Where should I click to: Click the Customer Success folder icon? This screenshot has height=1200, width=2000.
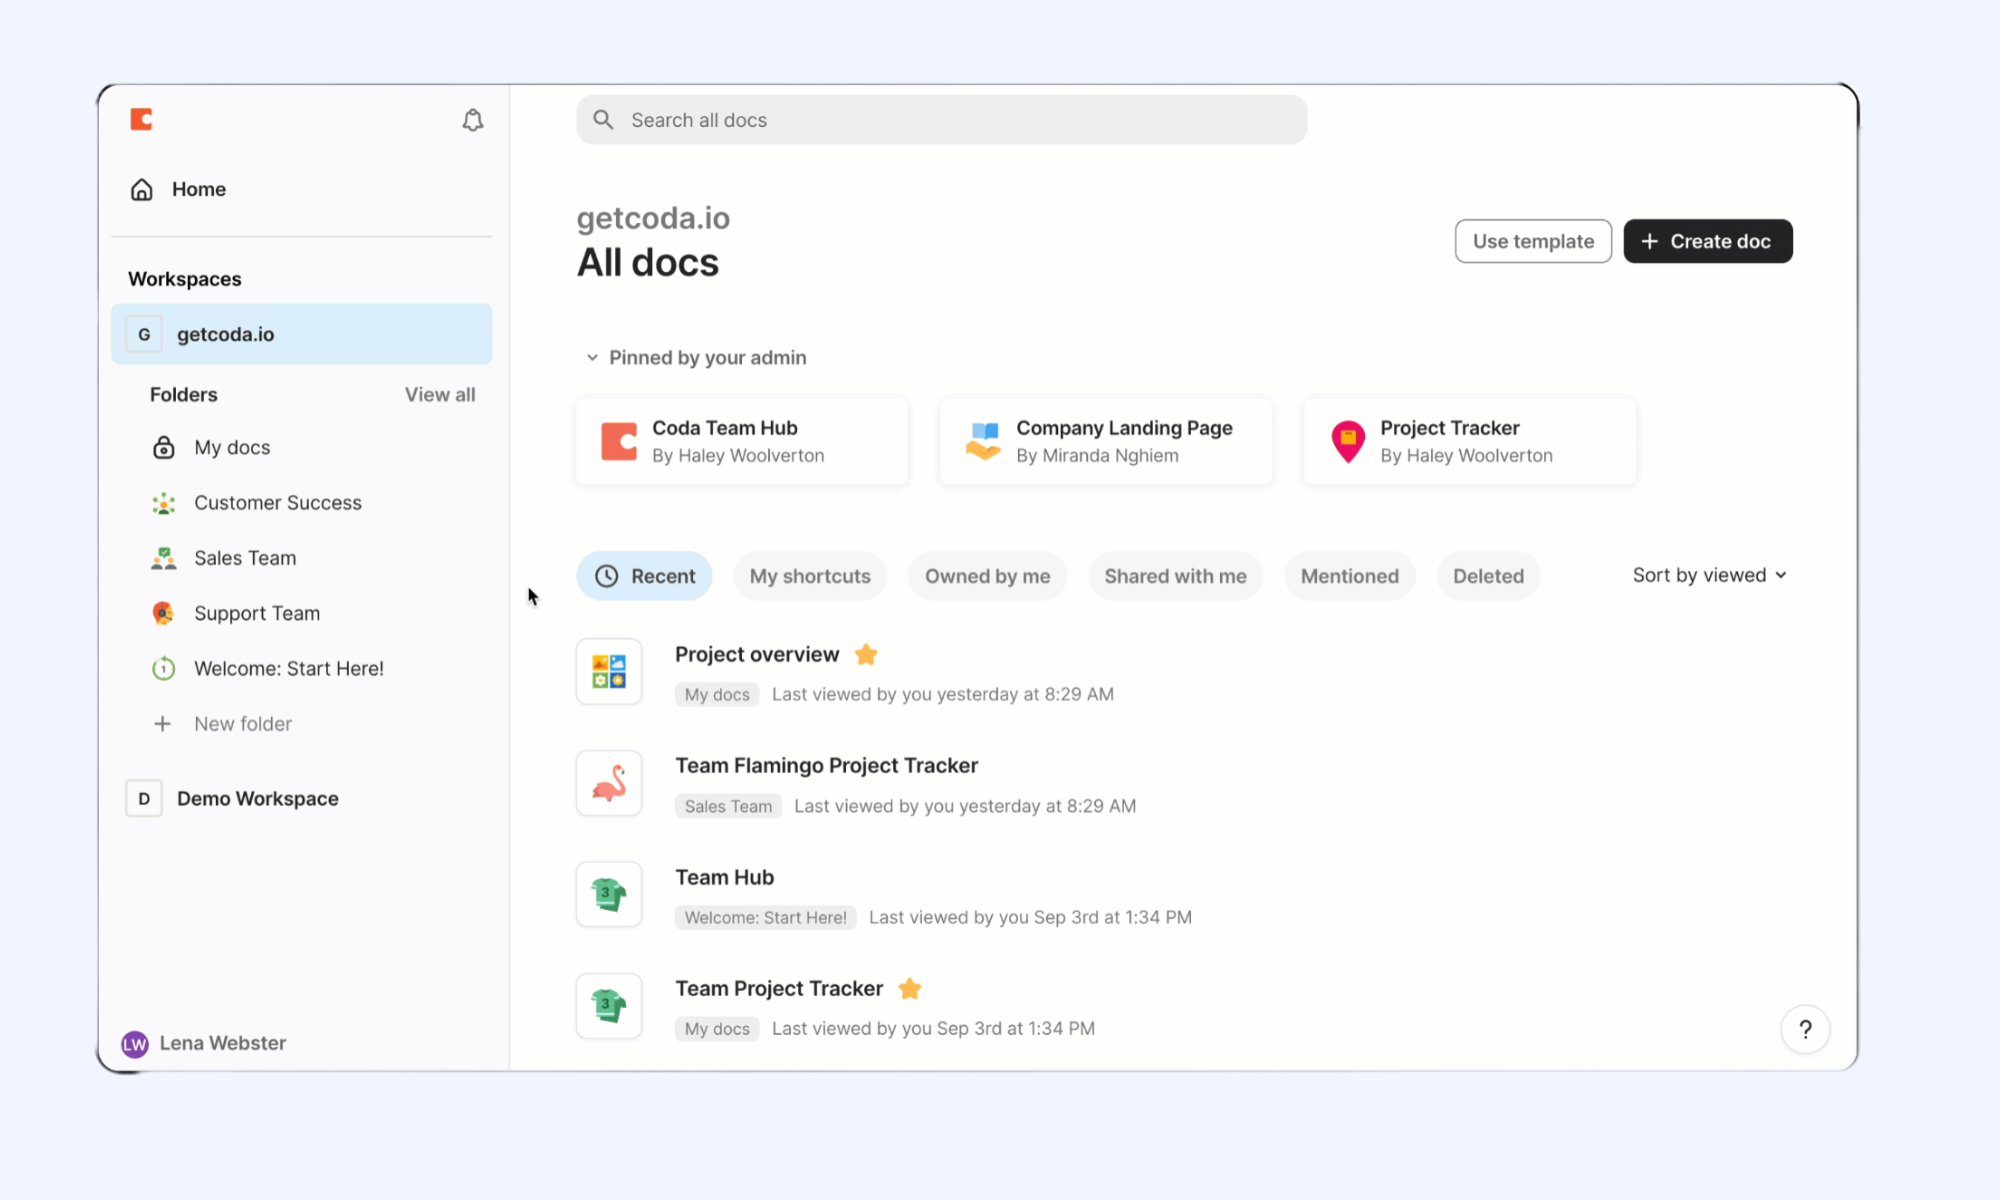(x=163, y=503)
